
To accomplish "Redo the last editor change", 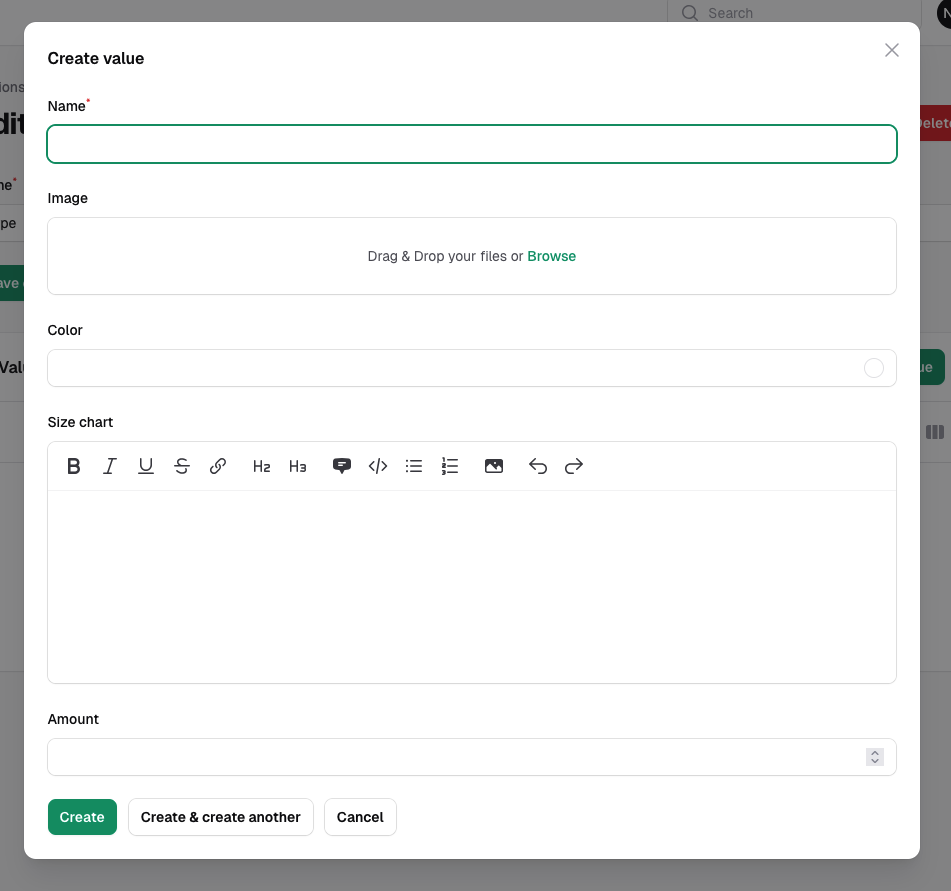I will [x=574, y=466].
